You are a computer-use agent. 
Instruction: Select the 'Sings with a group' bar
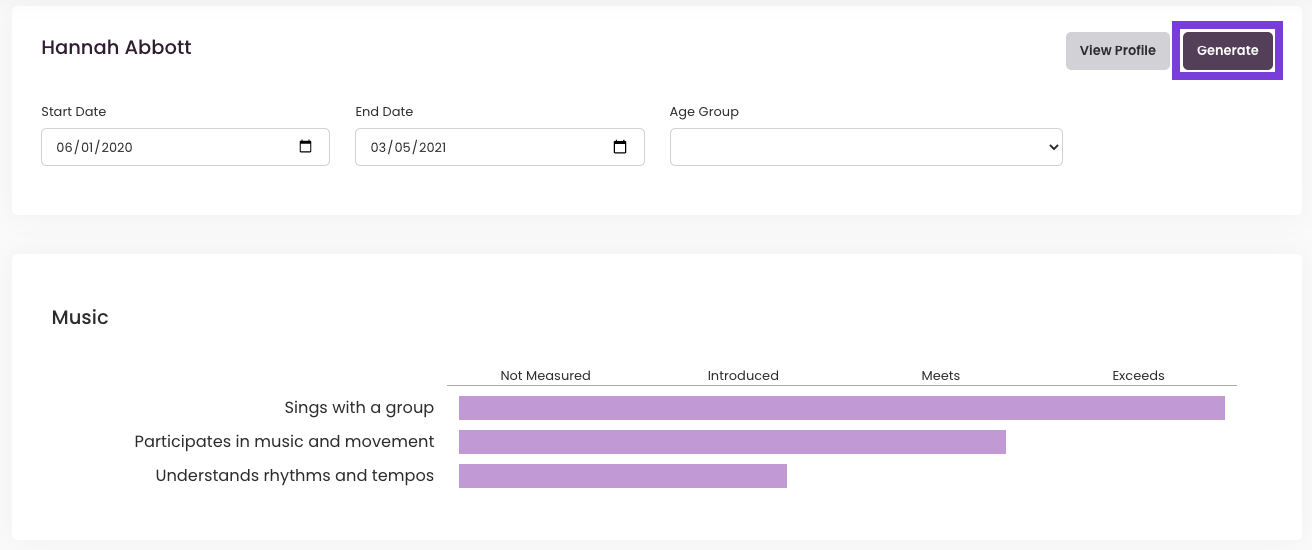point(842,408)
